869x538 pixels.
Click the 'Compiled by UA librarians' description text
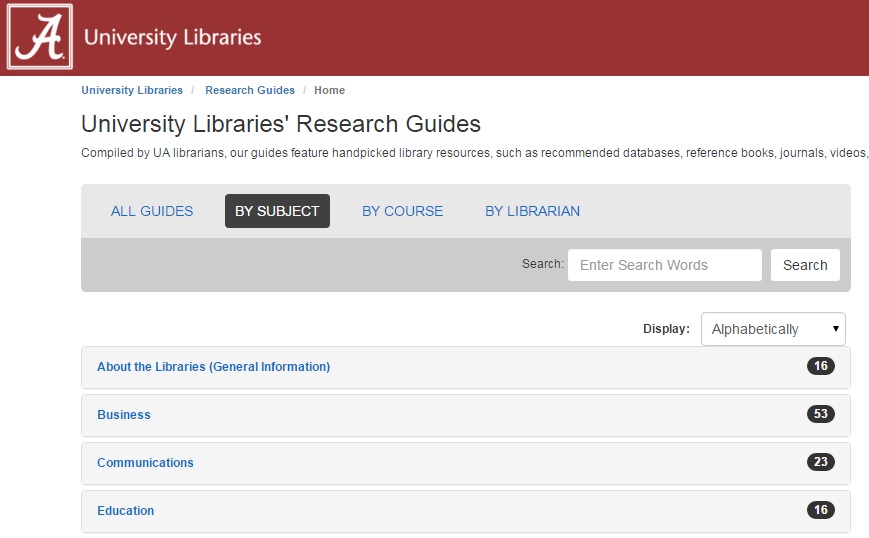click(474, 153)
